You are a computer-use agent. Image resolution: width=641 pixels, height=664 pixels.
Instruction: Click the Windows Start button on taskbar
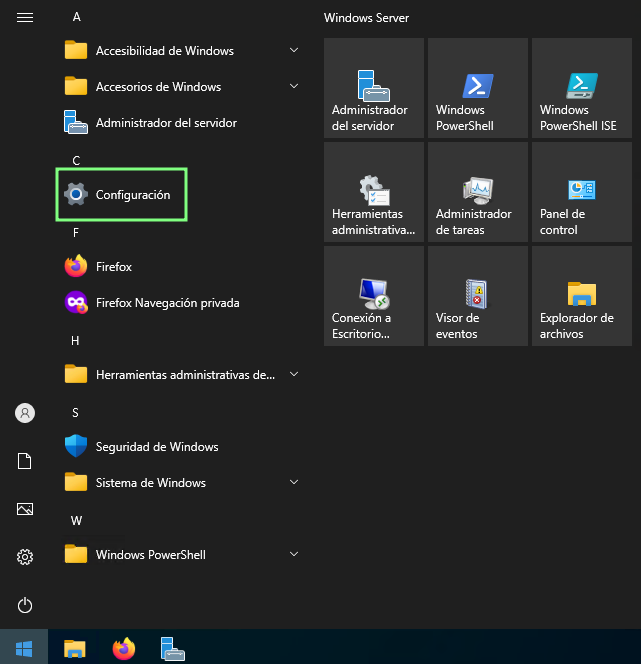(24, 647)
